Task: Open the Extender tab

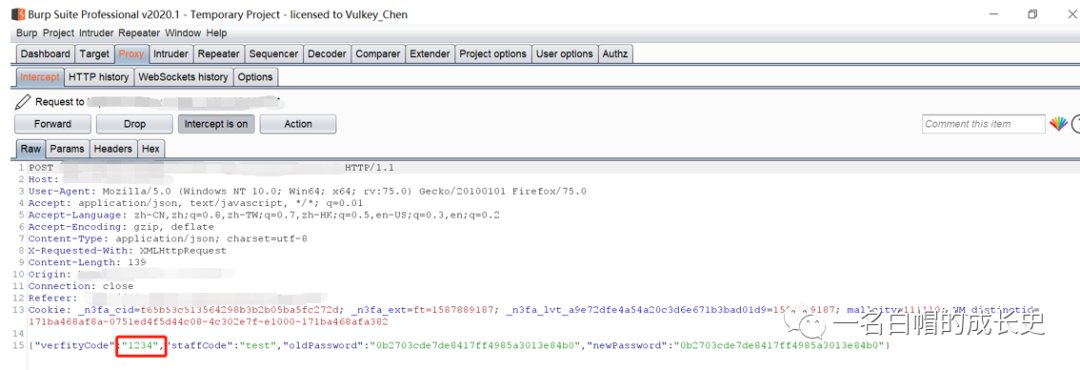Action: pos(430,54)
